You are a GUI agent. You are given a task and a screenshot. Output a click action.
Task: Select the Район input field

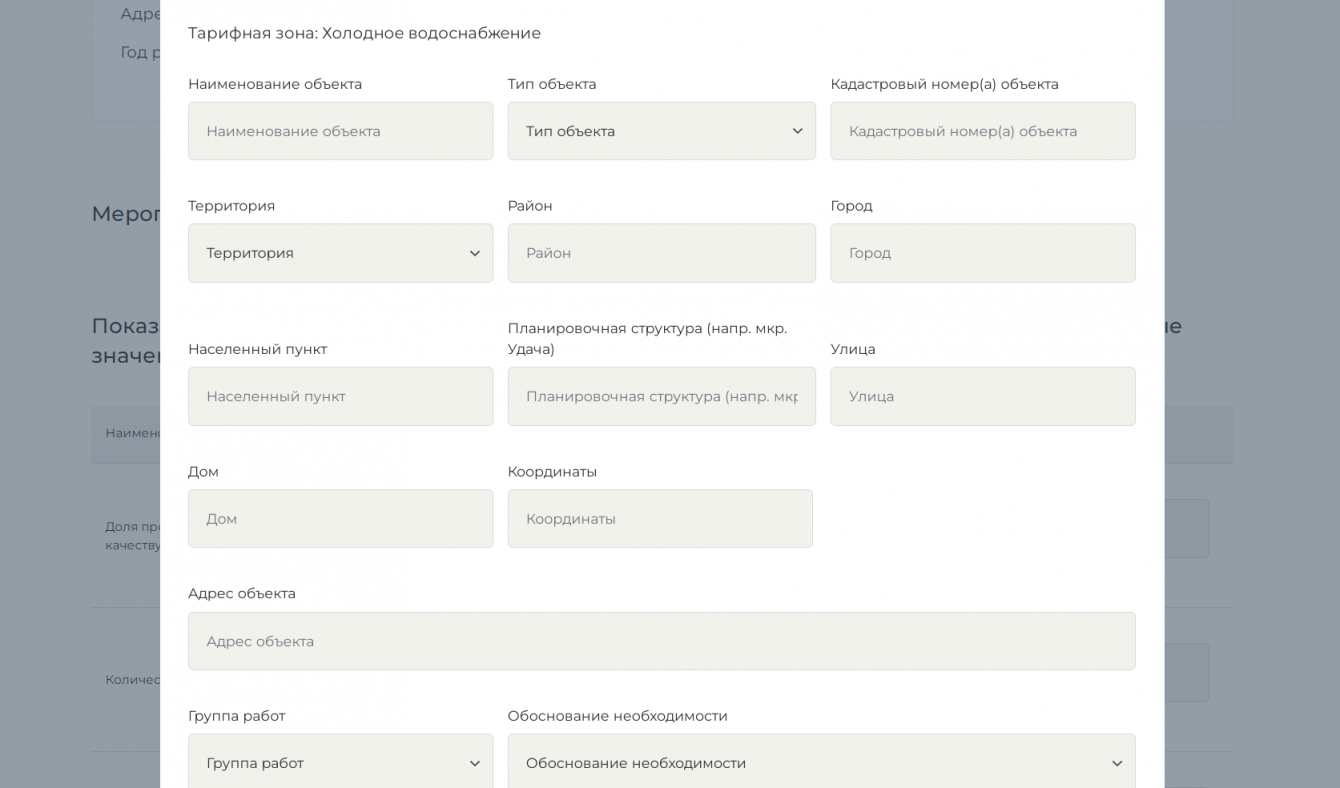(661, 254)
